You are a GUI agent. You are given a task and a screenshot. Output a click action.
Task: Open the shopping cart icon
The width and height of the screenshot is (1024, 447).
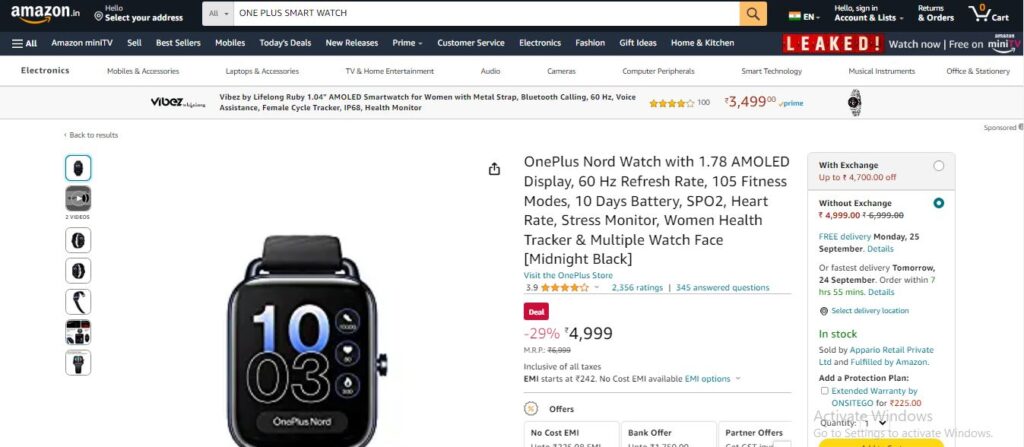coord(988,13)
